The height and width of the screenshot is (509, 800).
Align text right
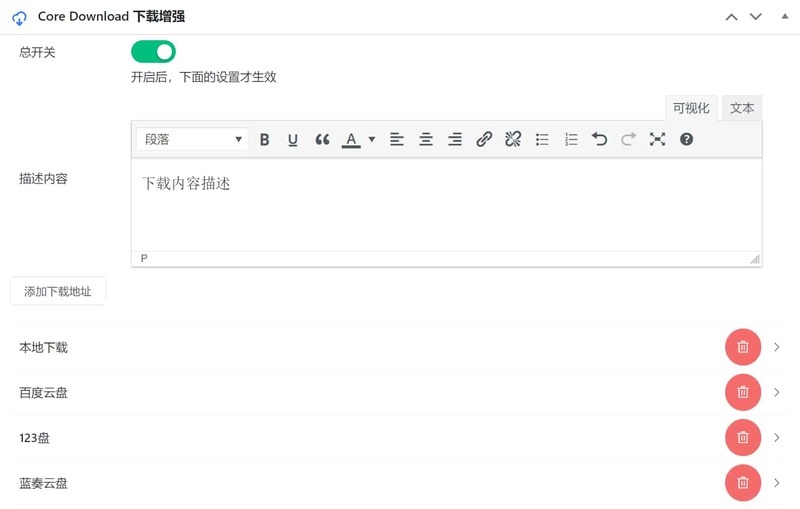455,139
